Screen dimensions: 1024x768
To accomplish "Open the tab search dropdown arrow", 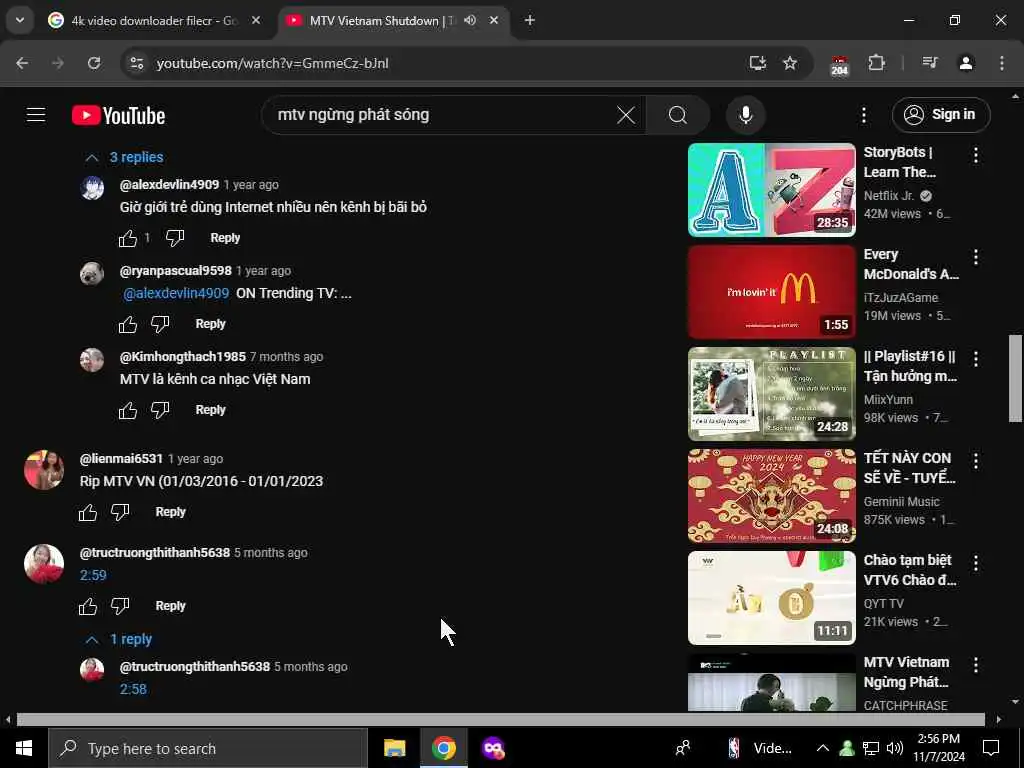I will tap(20, 20).
